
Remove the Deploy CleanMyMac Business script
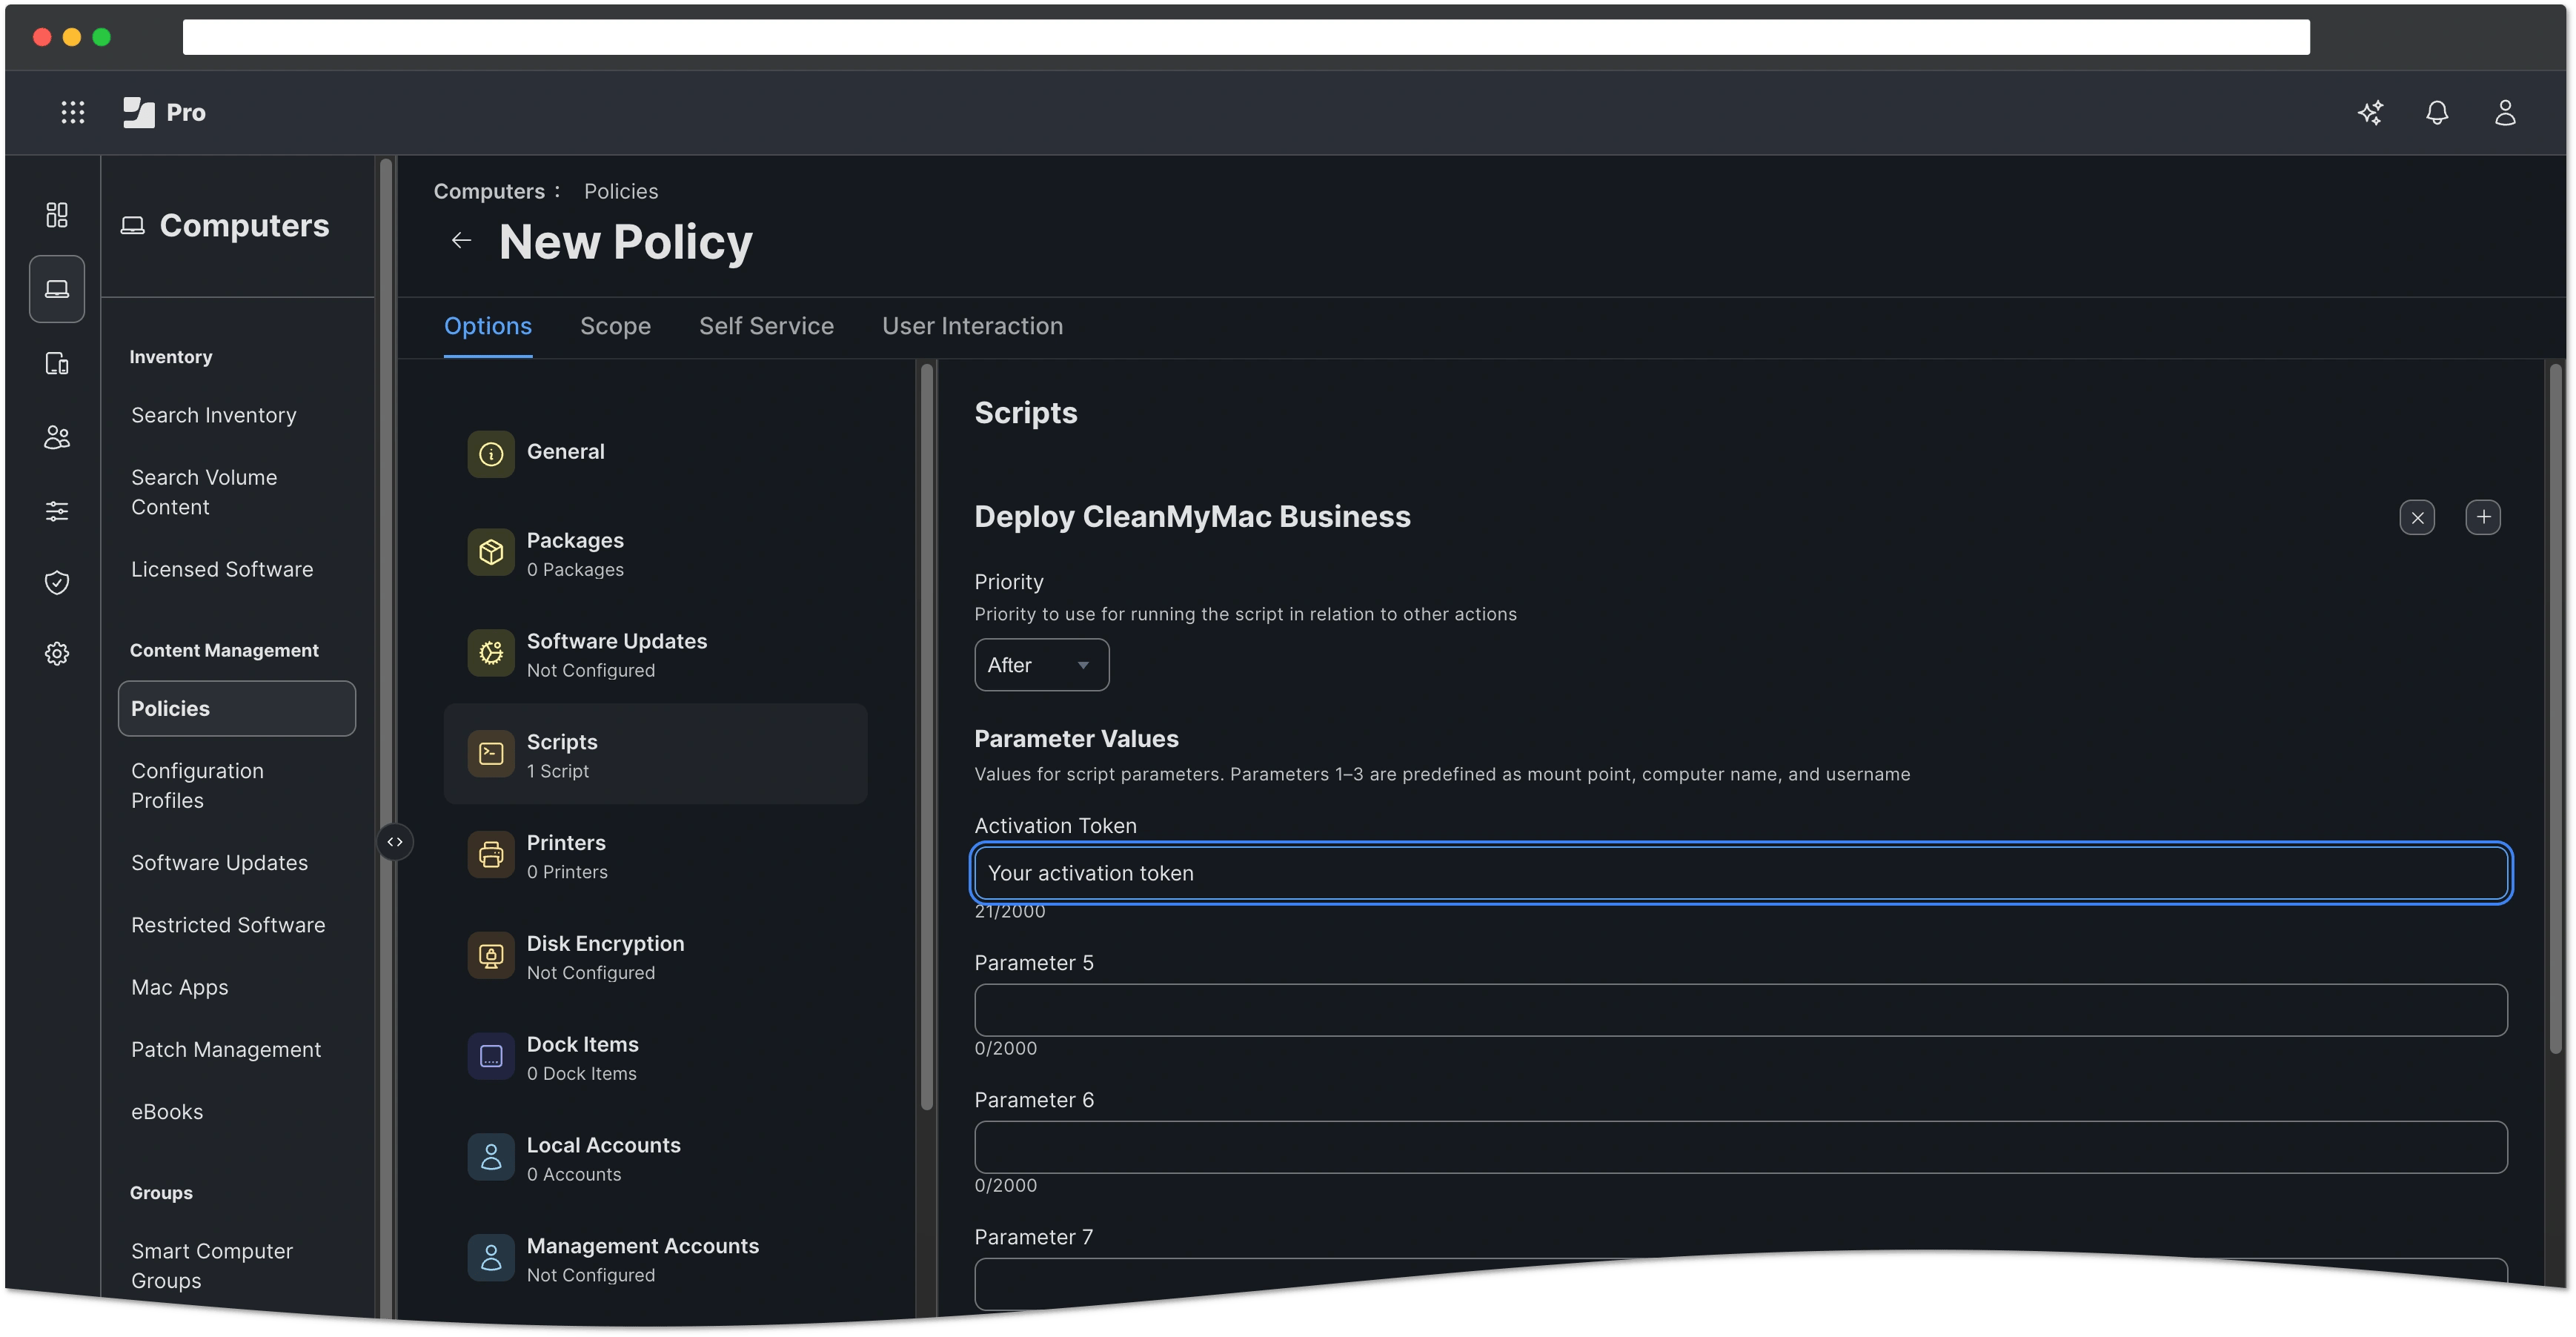[x=2417, y=517]
